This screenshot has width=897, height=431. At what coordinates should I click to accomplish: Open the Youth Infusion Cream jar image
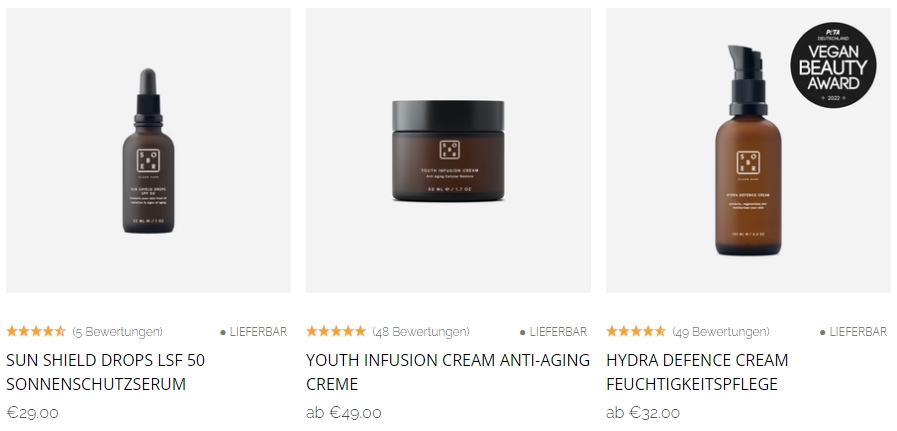coord(448,150)
